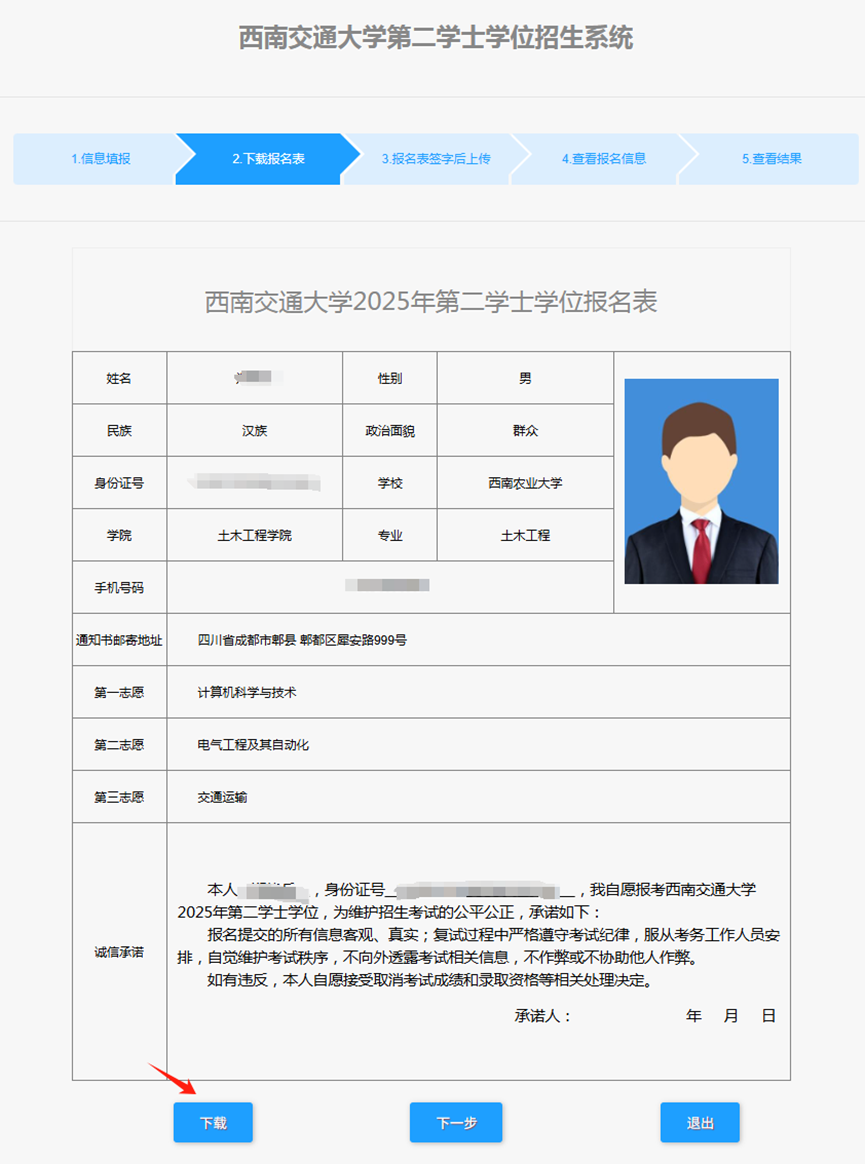Click the 2025年第二学士学位报名表 form heading

coord(431,302)
